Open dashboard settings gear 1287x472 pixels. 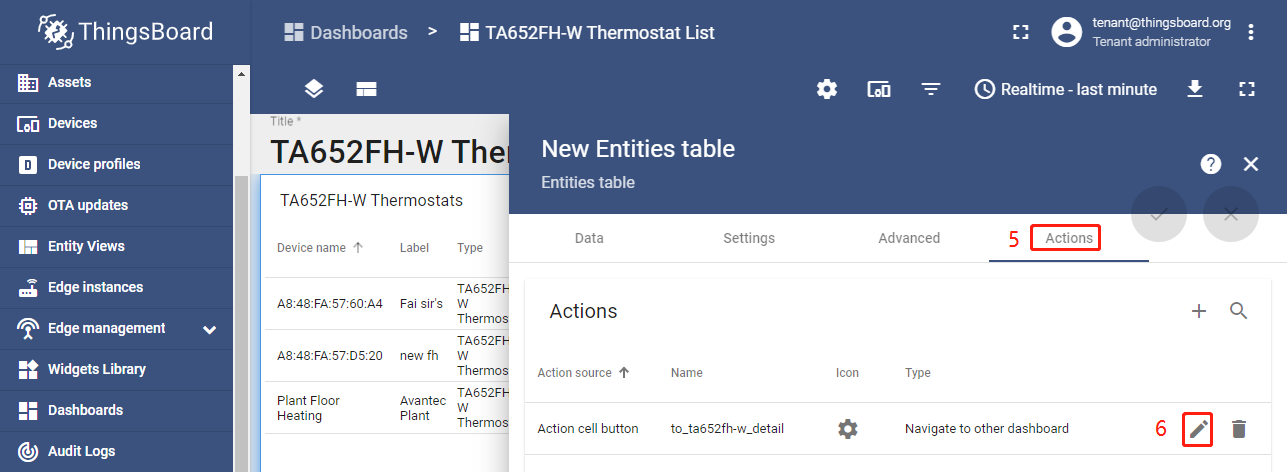click(x=827, y=89)
